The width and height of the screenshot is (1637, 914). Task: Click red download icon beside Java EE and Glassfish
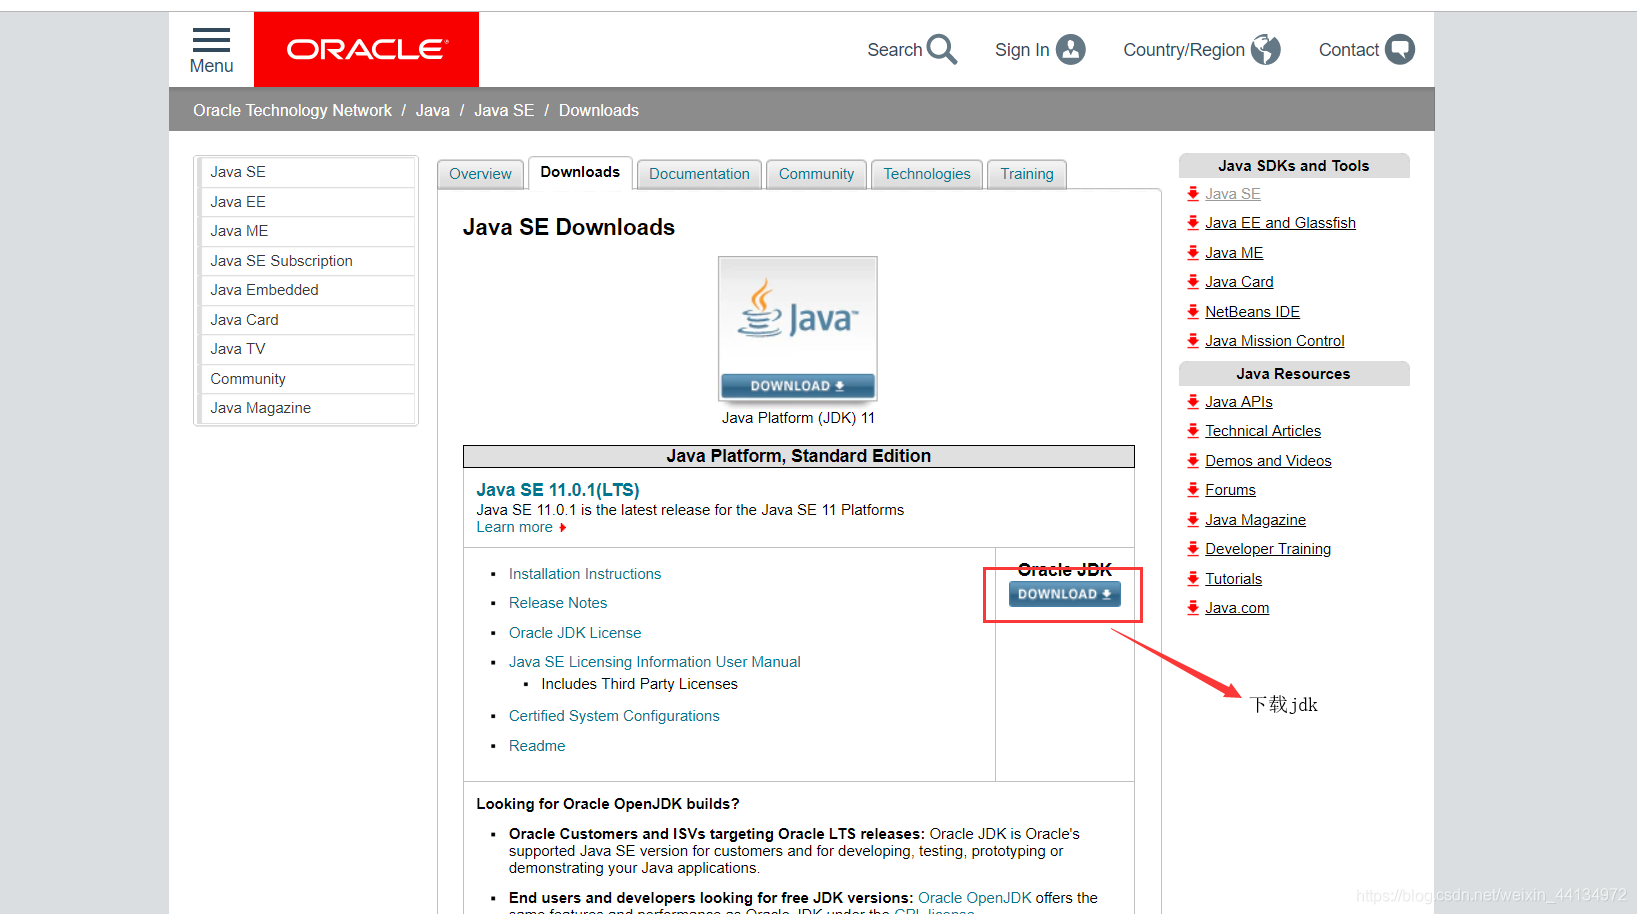pyautogui.click(x=1192, y=223)
